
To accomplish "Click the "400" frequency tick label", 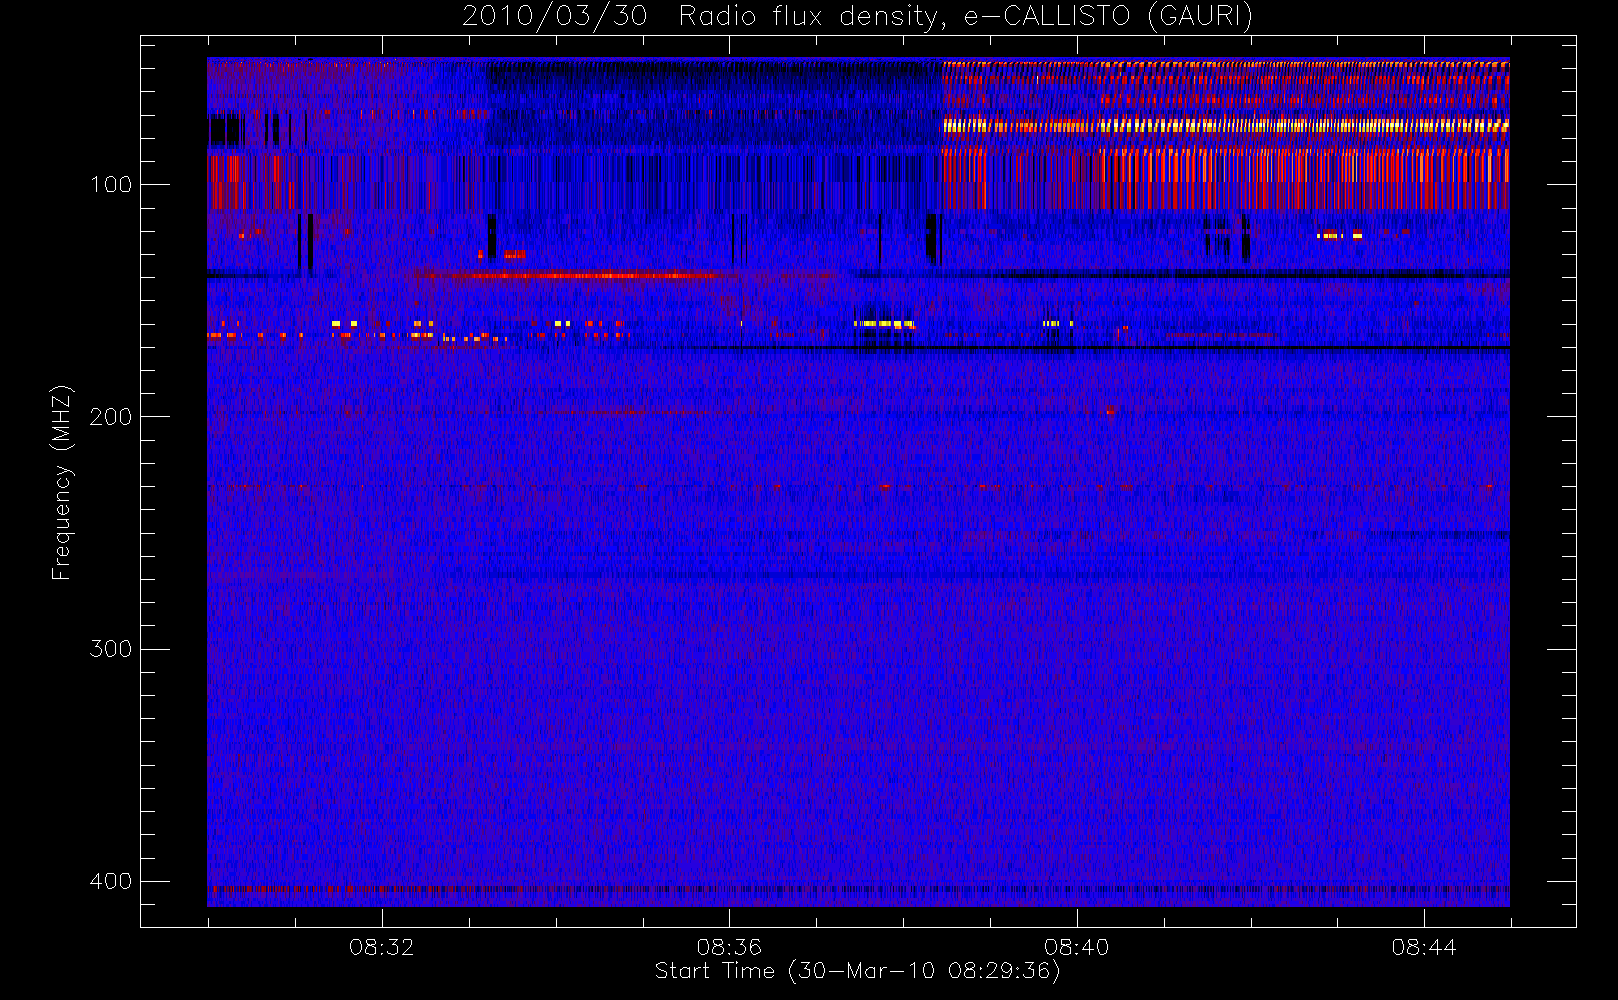I will (110, 881).
